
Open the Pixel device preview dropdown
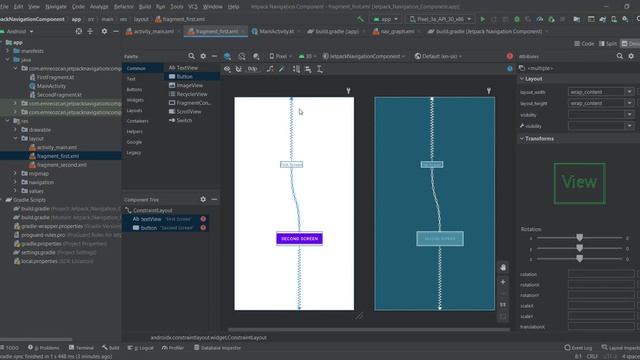tap(280, 56)
